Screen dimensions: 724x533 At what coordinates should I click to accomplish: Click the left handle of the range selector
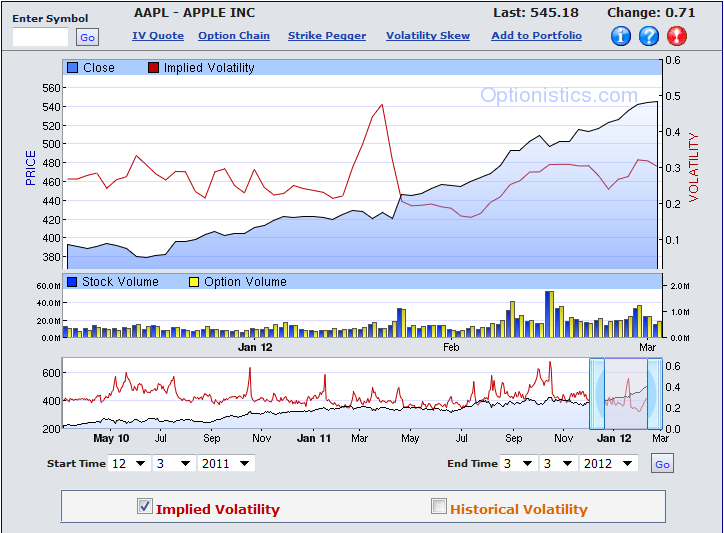[597, 394]
